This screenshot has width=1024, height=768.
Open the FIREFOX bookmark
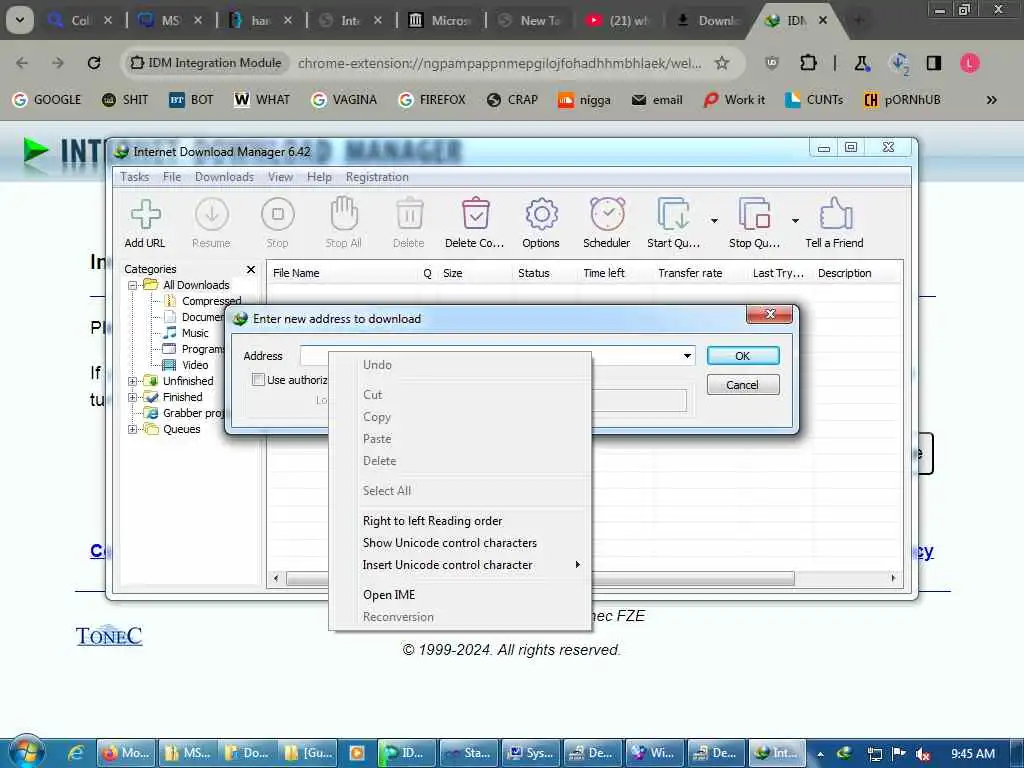[432, 100]
